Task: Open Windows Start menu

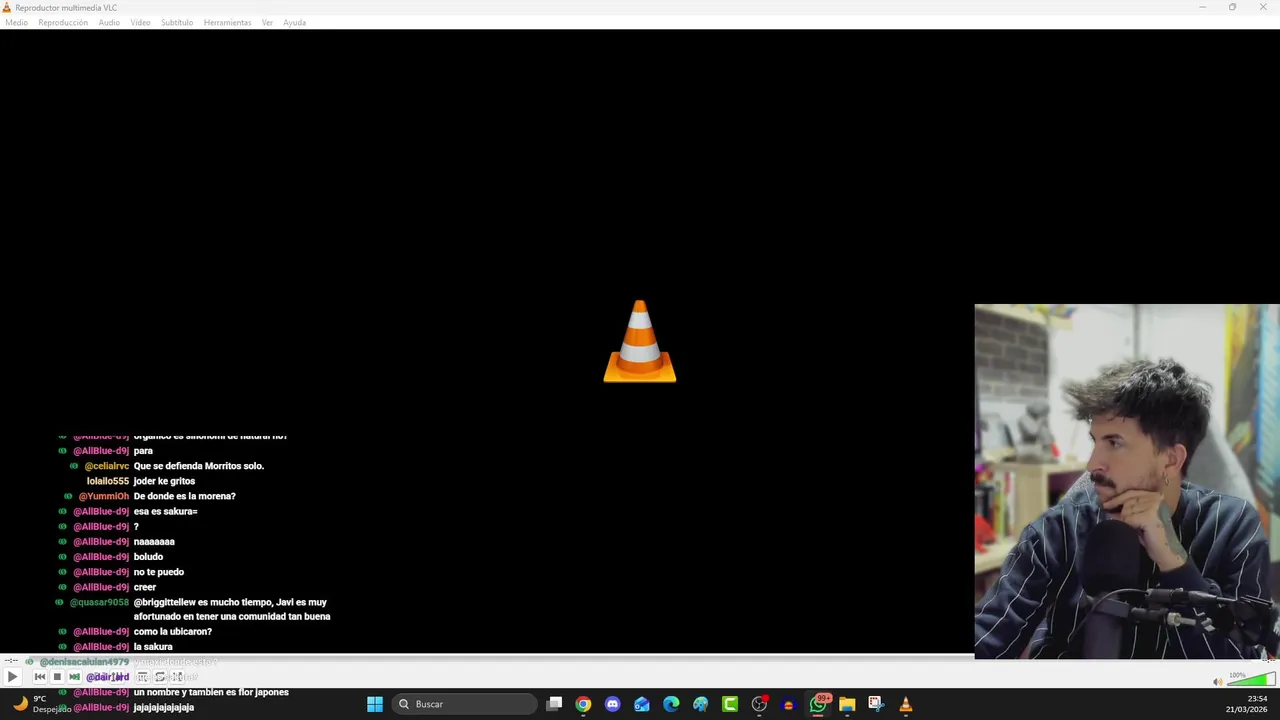Action: click(x=375, y=704)
